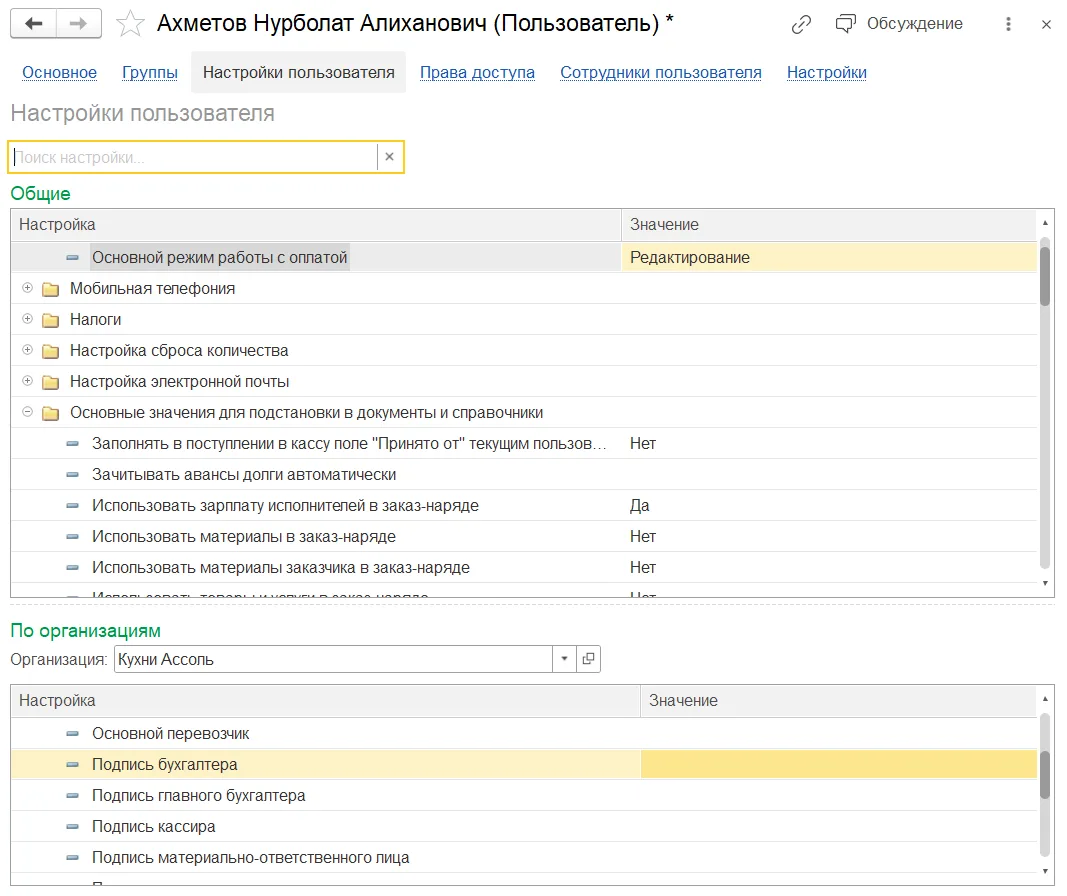Expand the Мобильная телефония folder
The image size is (1067, 896).
click(x=27, y=288)
